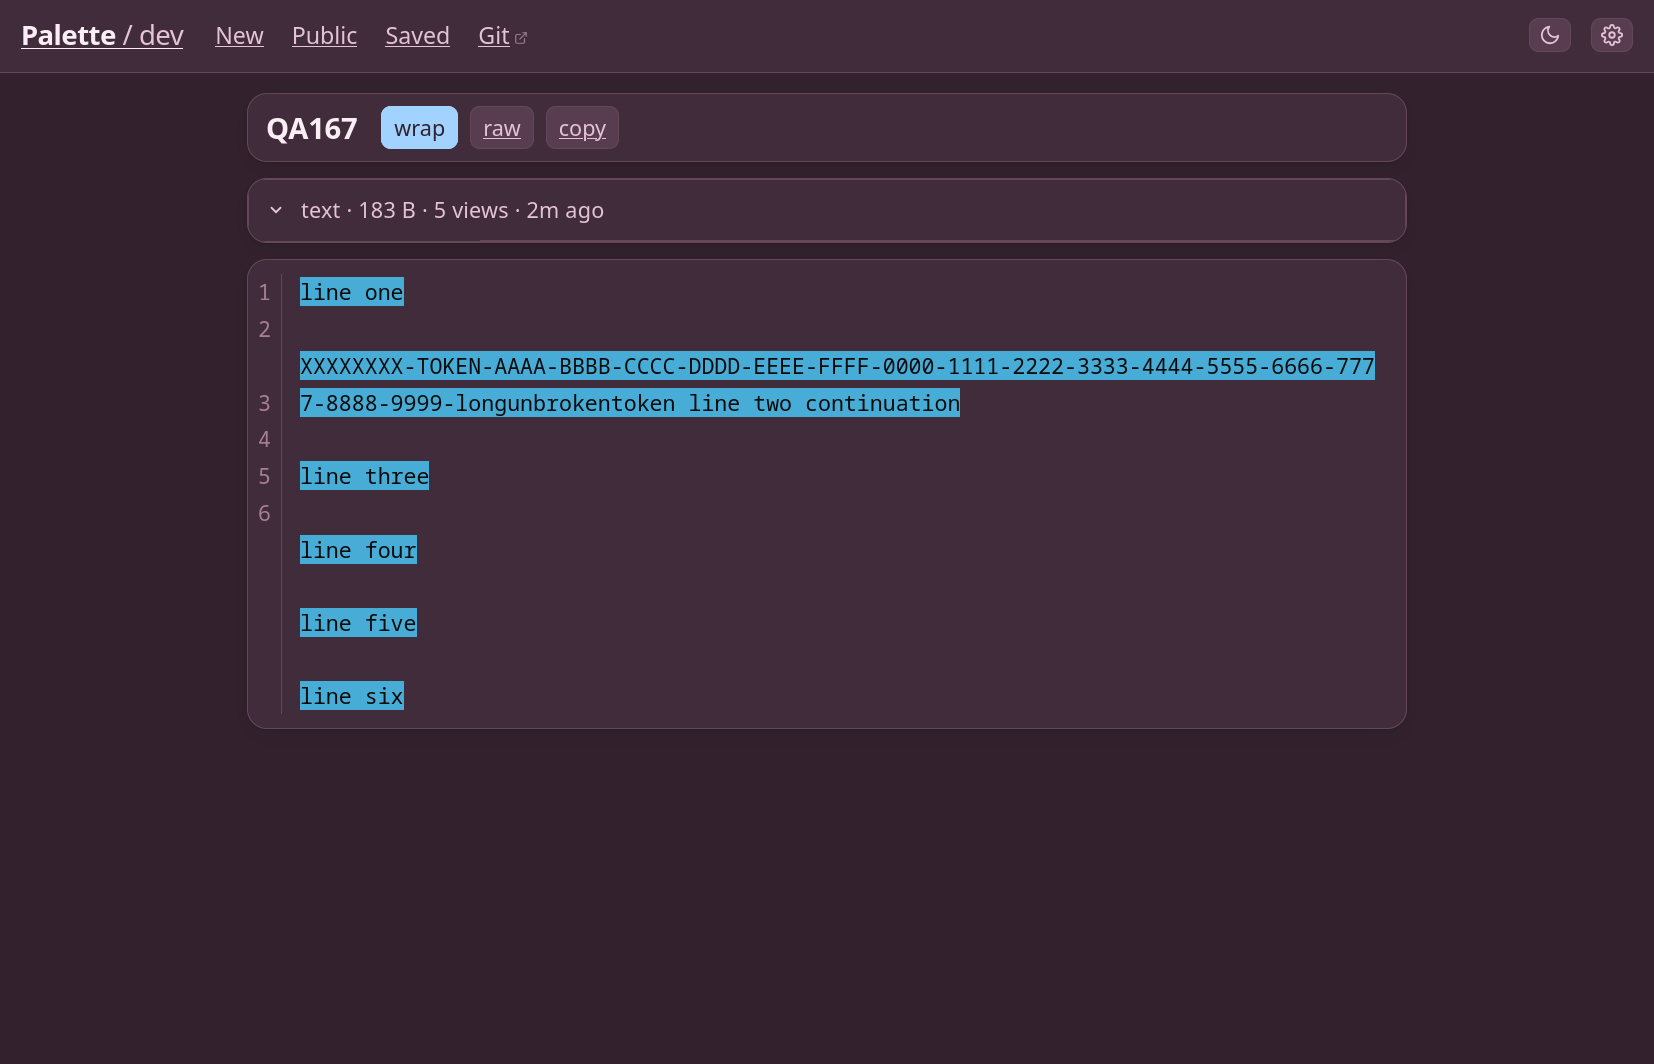Select line number 3 in gutter
This screenshot has width=1654, height=1064.
point(264,403)
